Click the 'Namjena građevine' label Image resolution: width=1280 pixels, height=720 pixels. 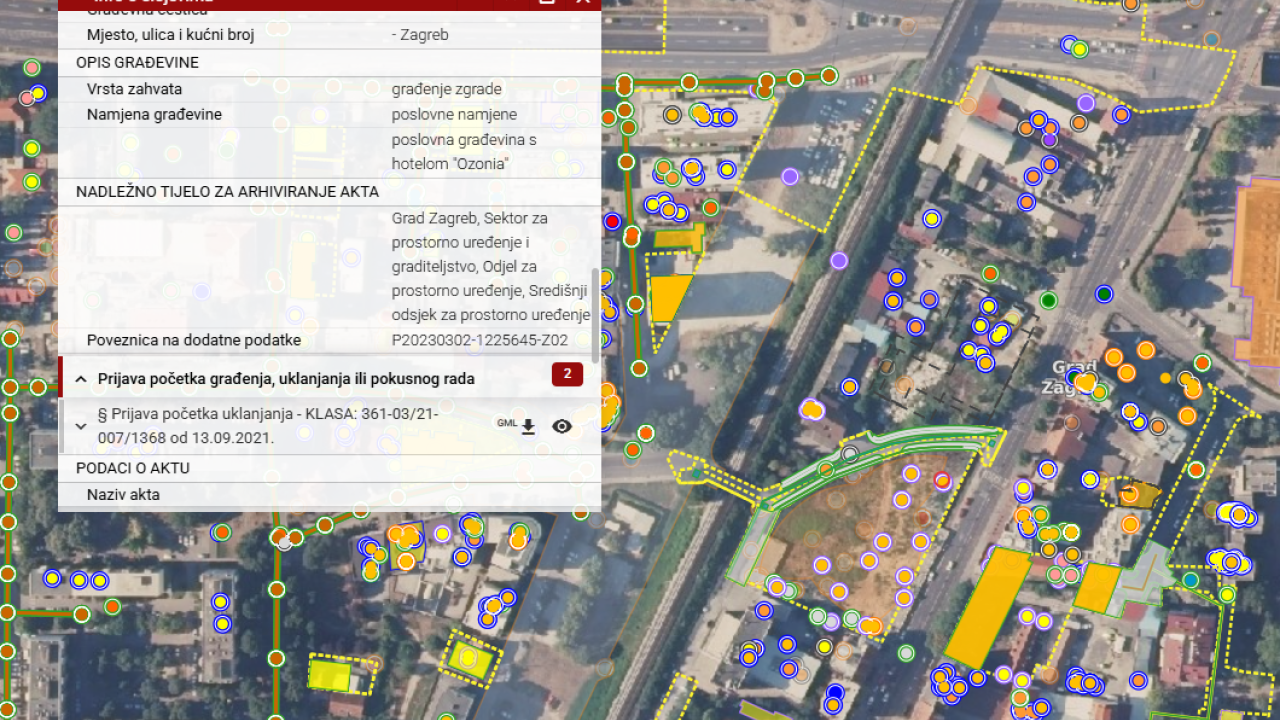tap(155, 115)
